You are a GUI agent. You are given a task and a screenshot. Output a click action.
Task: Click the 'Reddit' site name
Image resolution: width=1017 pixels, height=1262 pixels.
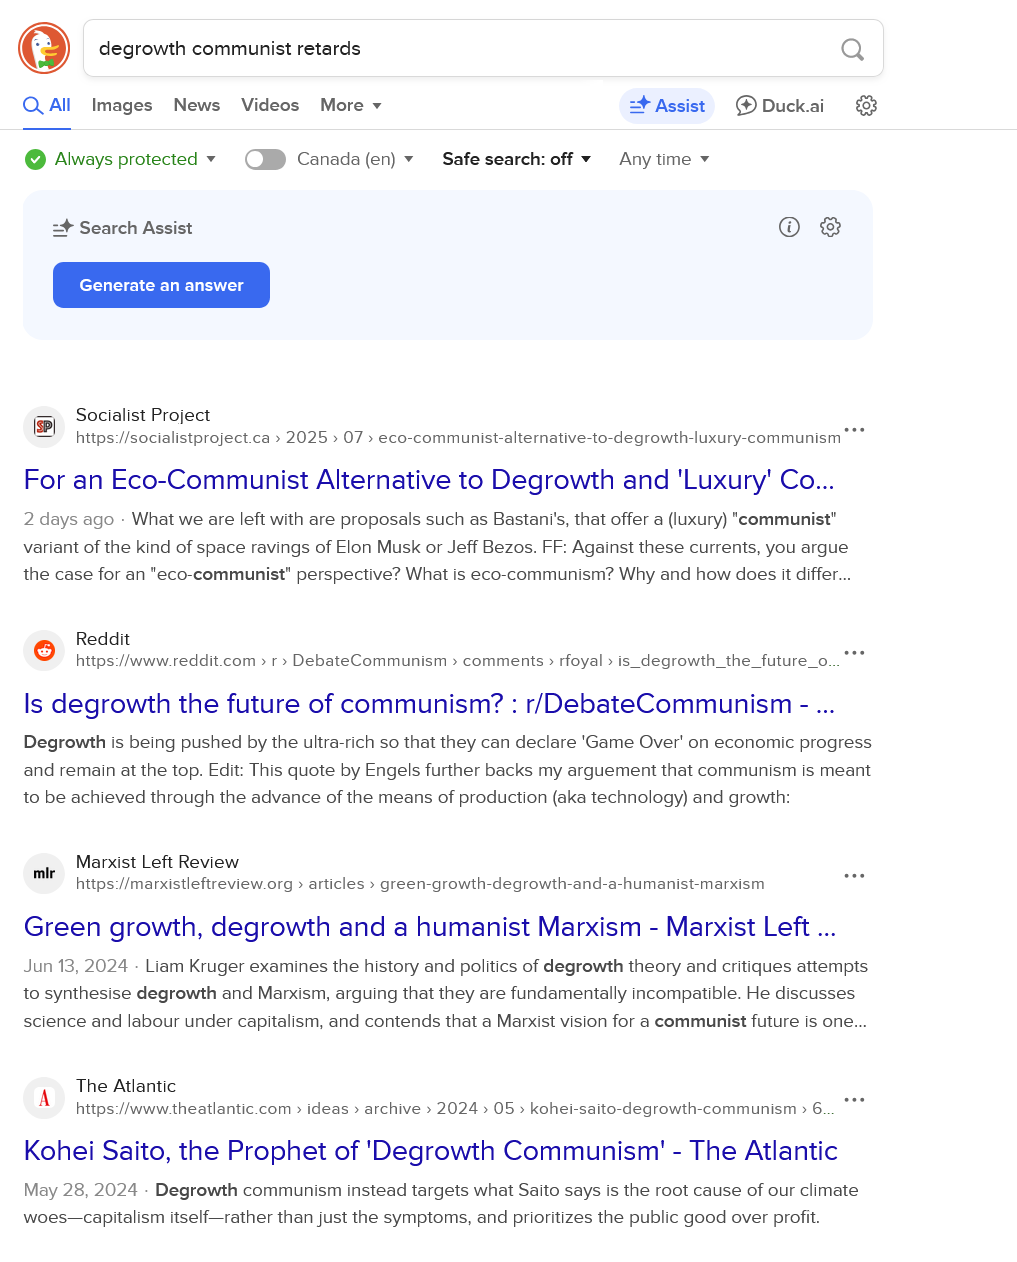[103, 639]
